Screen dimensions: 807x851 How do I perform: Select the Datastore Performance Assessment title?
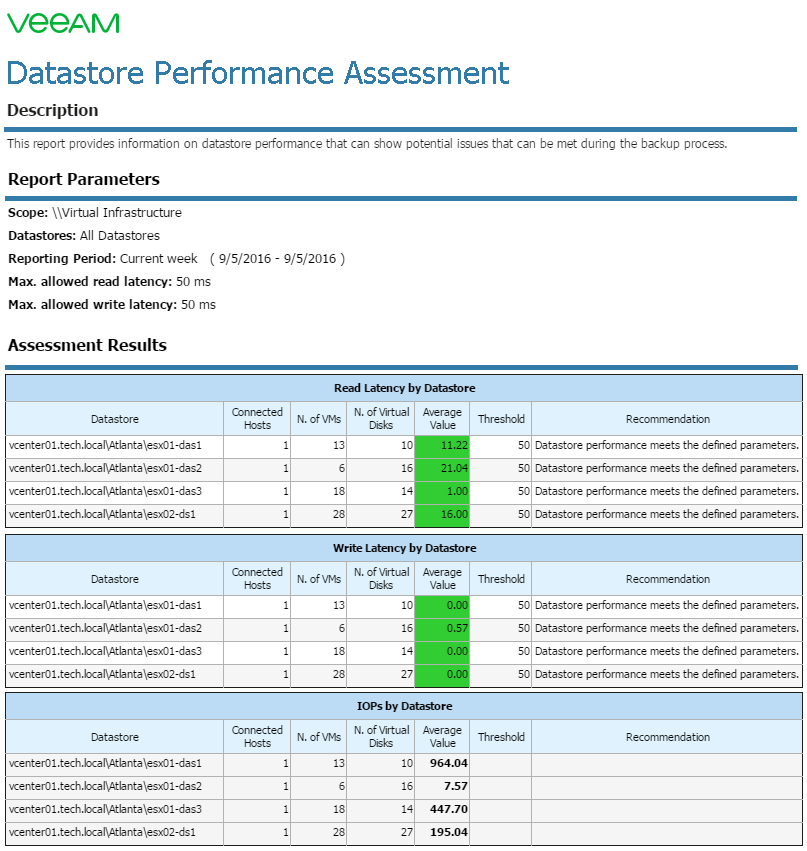258,73
